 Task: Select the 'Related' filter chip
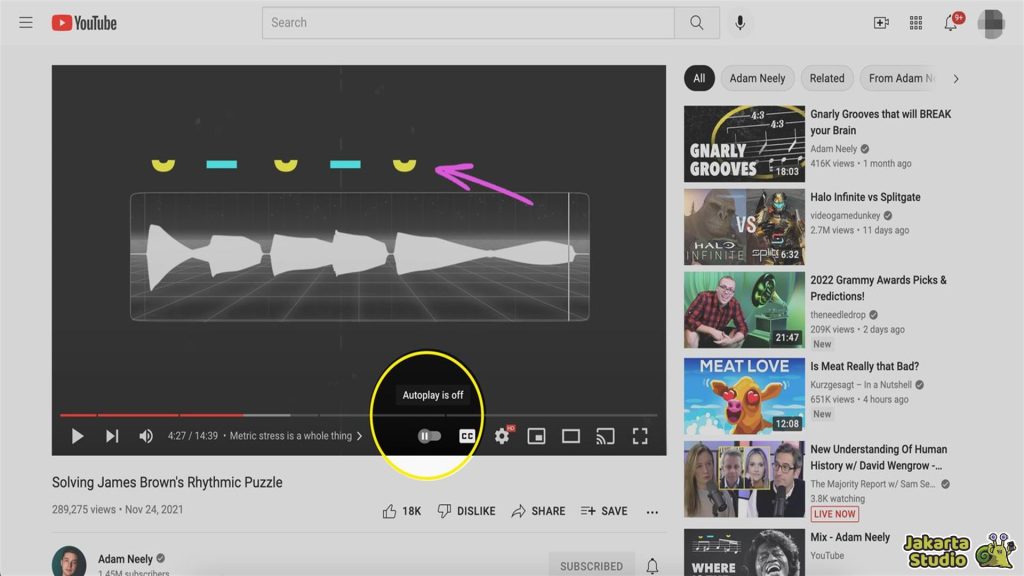pos(827,78)
